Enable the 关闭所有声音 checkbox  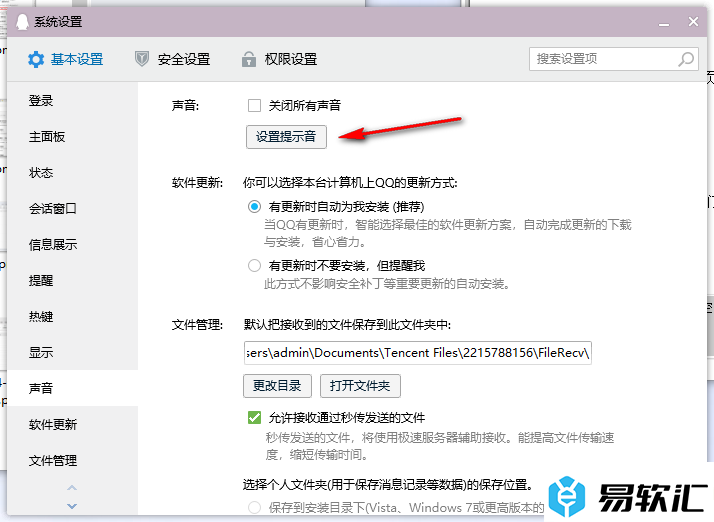254,106
